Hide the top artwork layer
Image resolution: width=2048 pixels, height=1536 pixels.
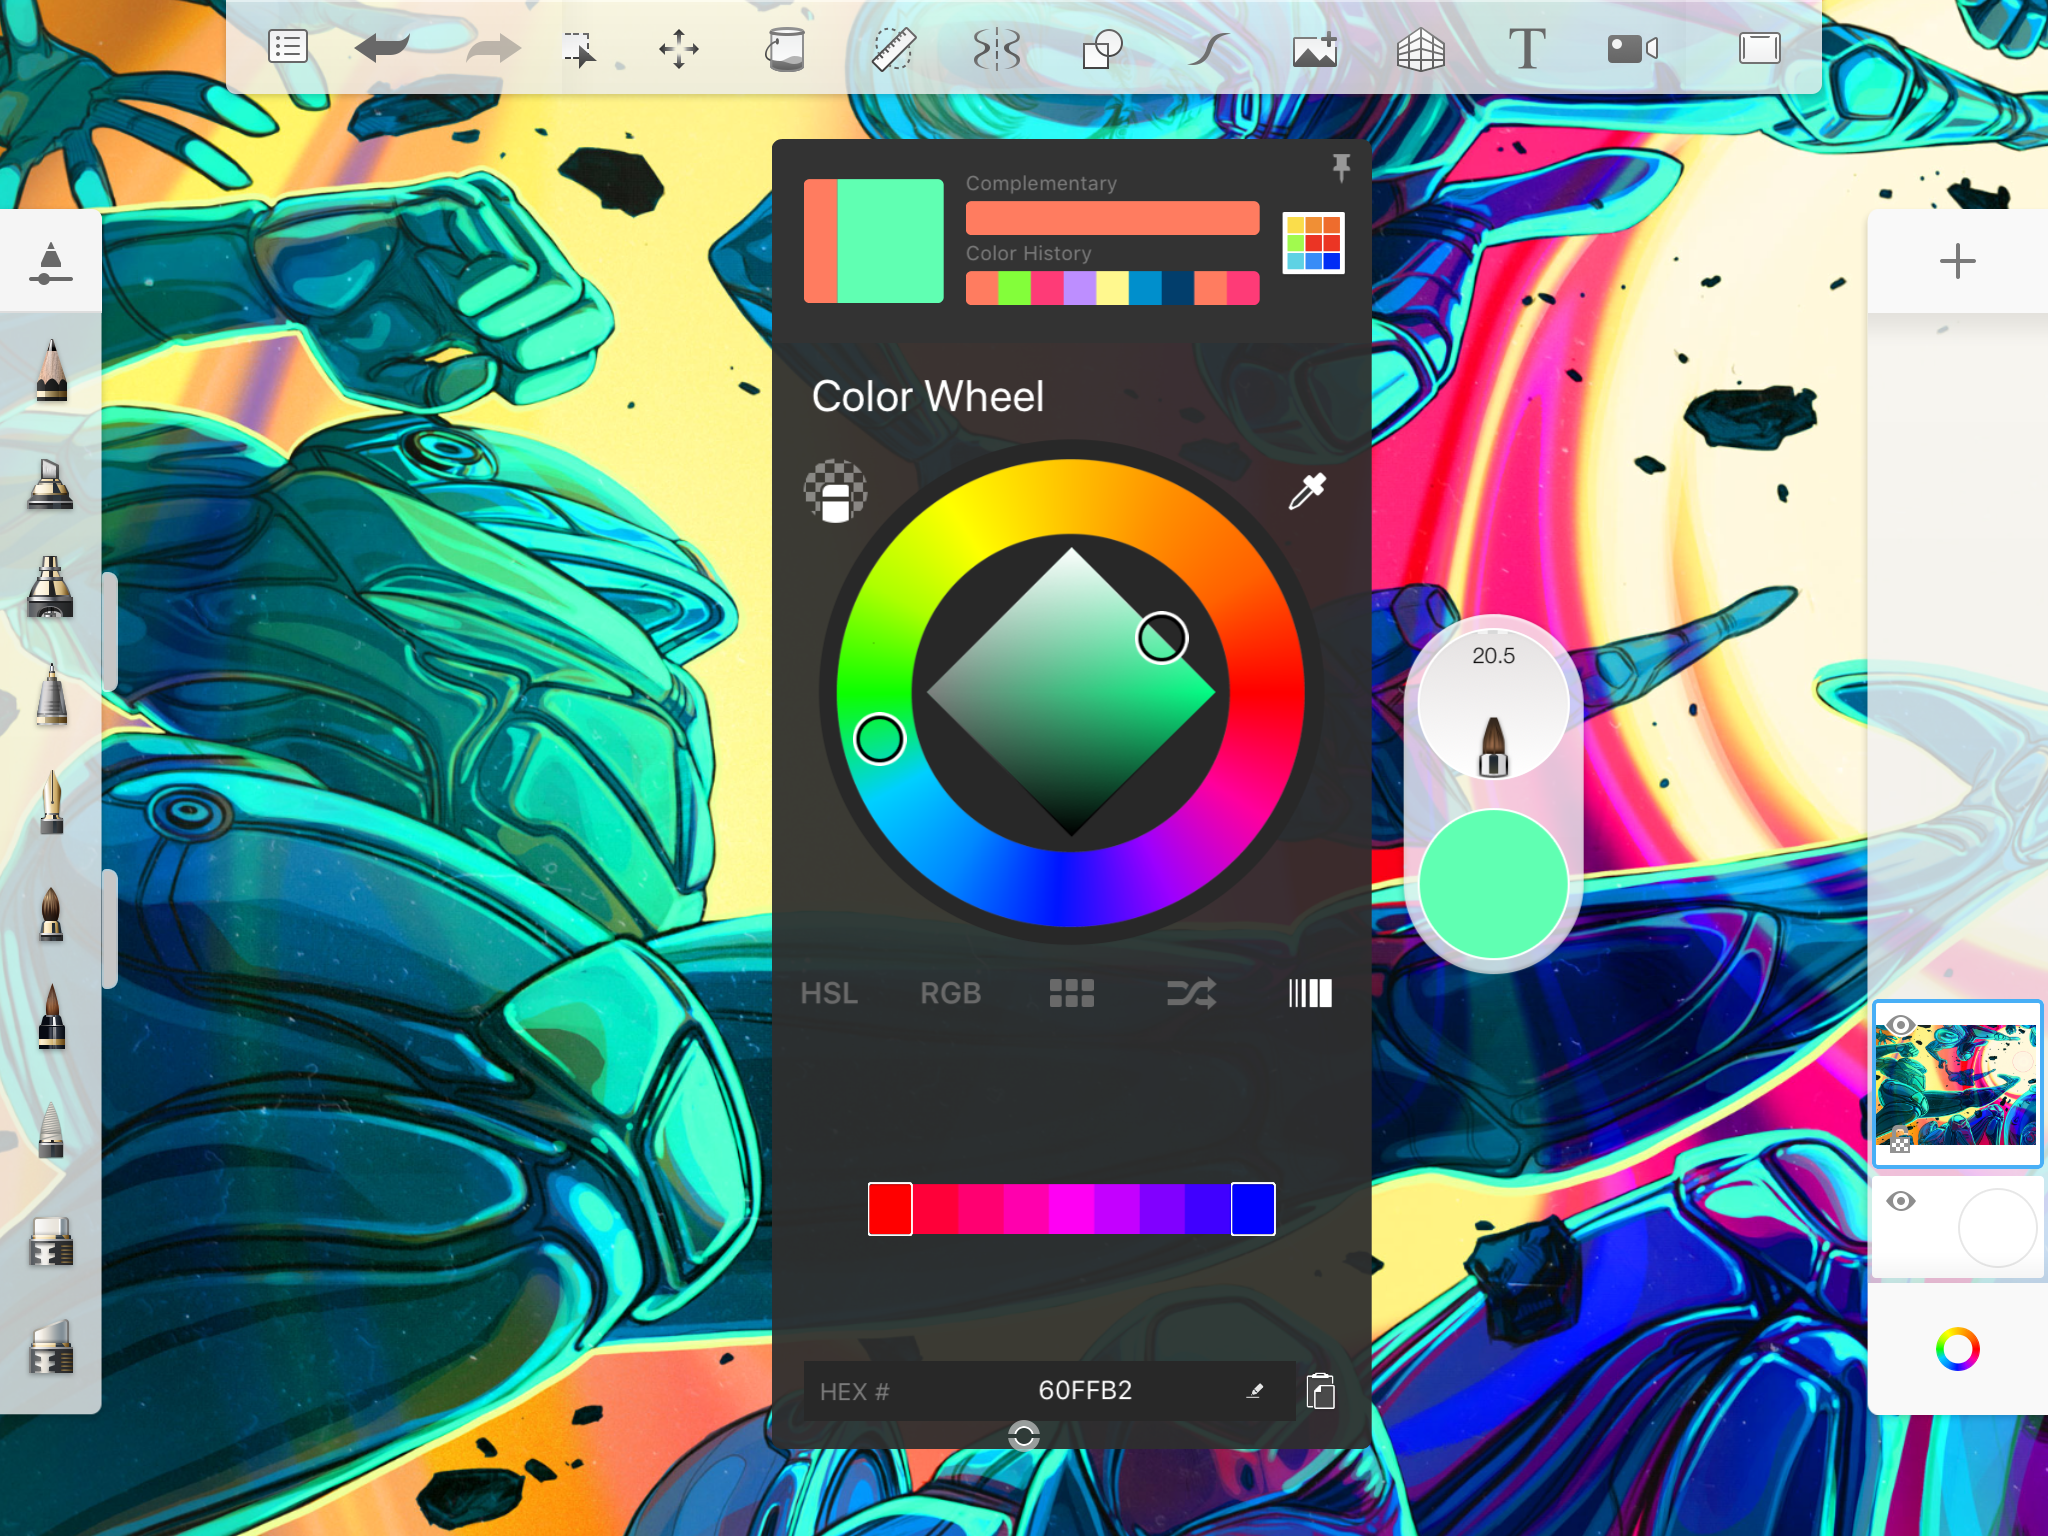(x=1900, y=1025)
